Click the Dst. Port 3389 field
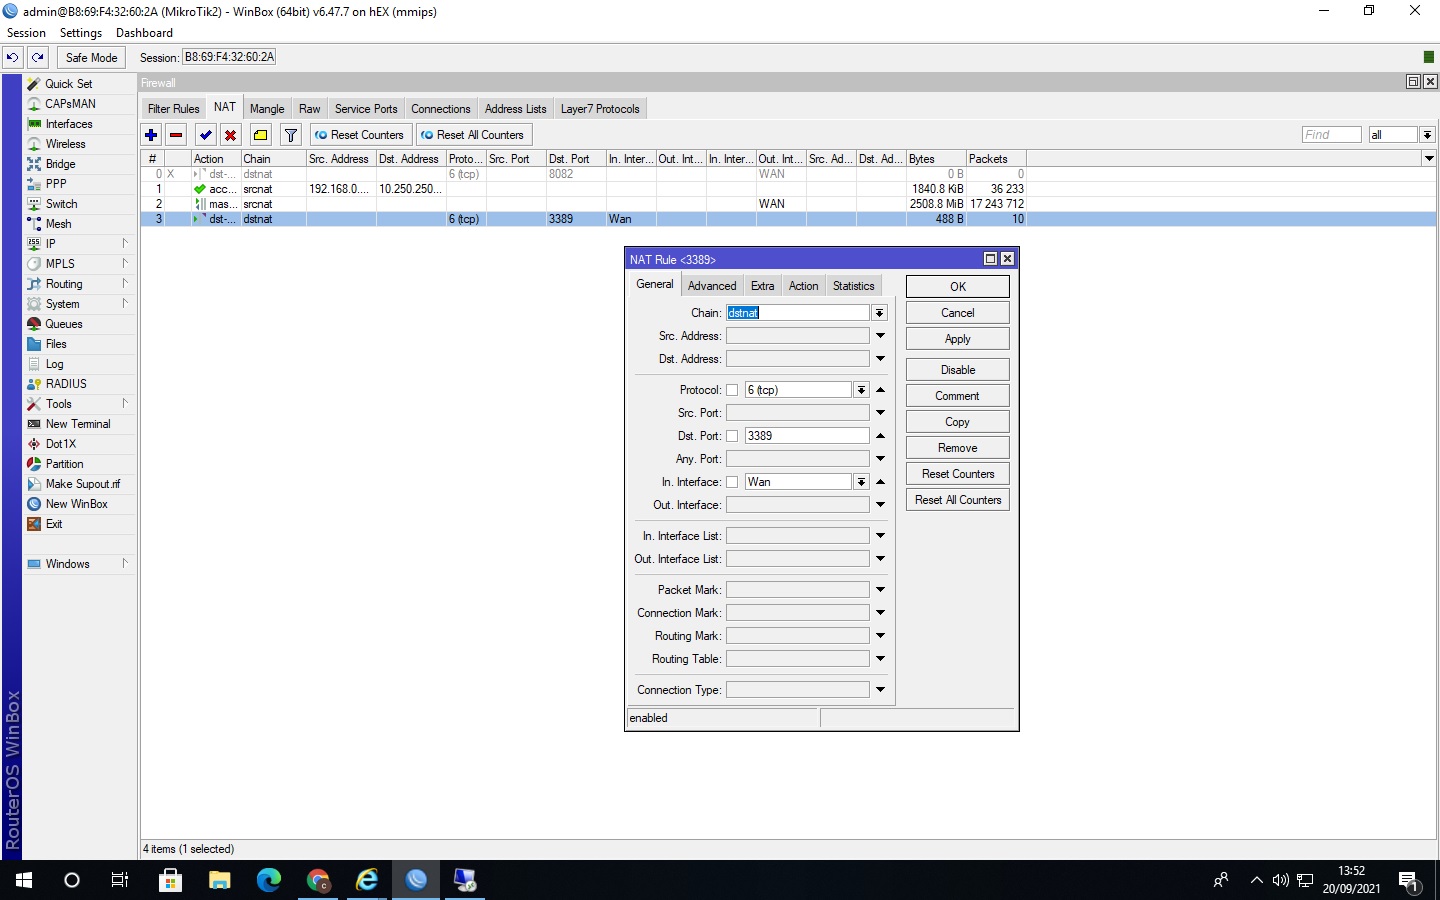Viewport: 1440px width, 900px height. (x=806, y=436)
